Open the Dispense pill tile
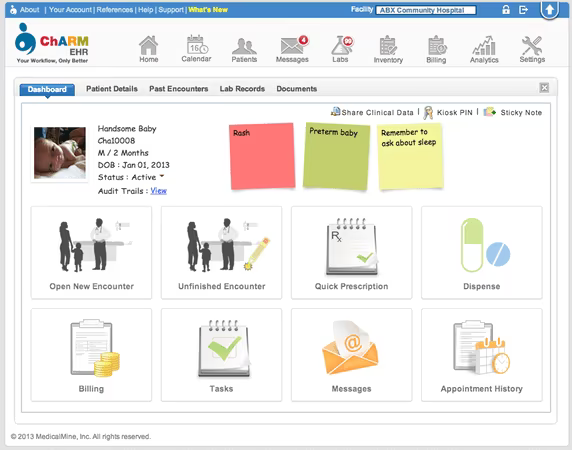This screenshot has width=572, height=450. tap(482, 253)
